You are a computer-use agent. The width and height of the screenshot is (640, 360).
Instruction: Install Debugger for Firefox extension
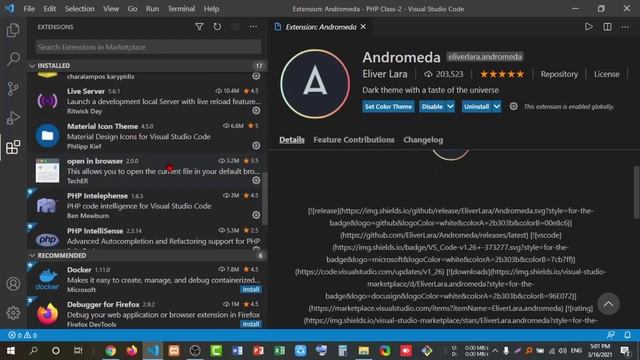point(251,324)
